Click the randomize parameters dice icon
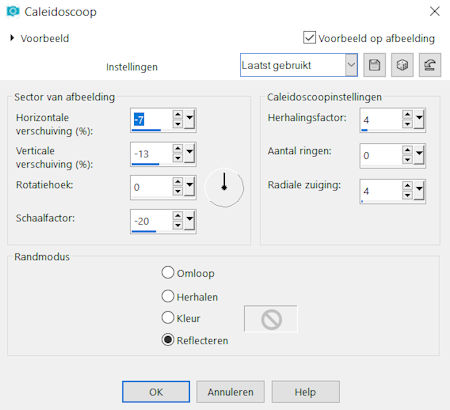Screen dimensions: 450x410 [x=402, y=65]
